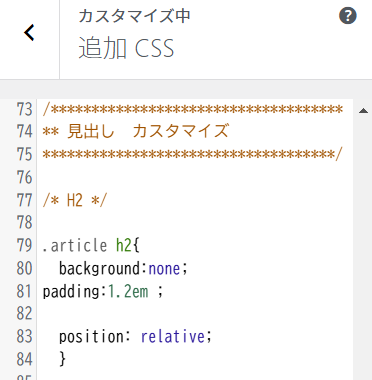
Task: Click the カスタマイズ中 header text
Action: 134,16
